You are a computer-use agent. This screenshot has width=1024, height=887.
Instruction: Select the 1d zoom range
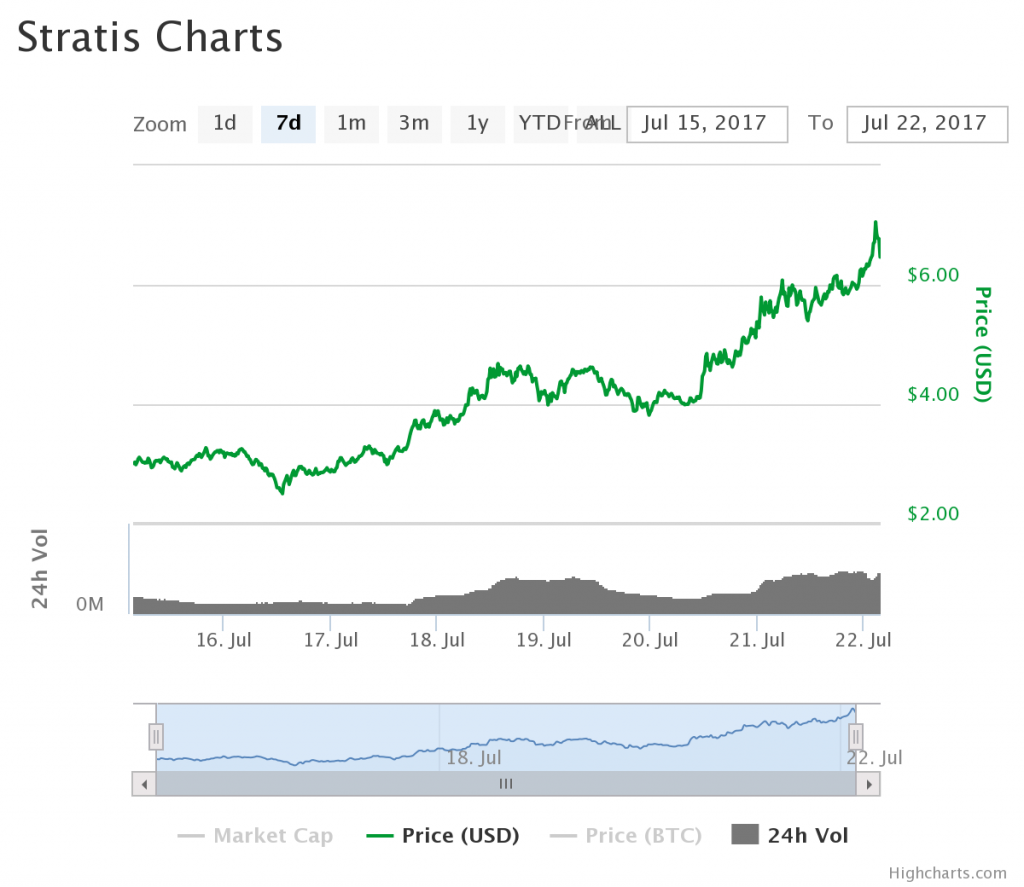click(225, 124)
